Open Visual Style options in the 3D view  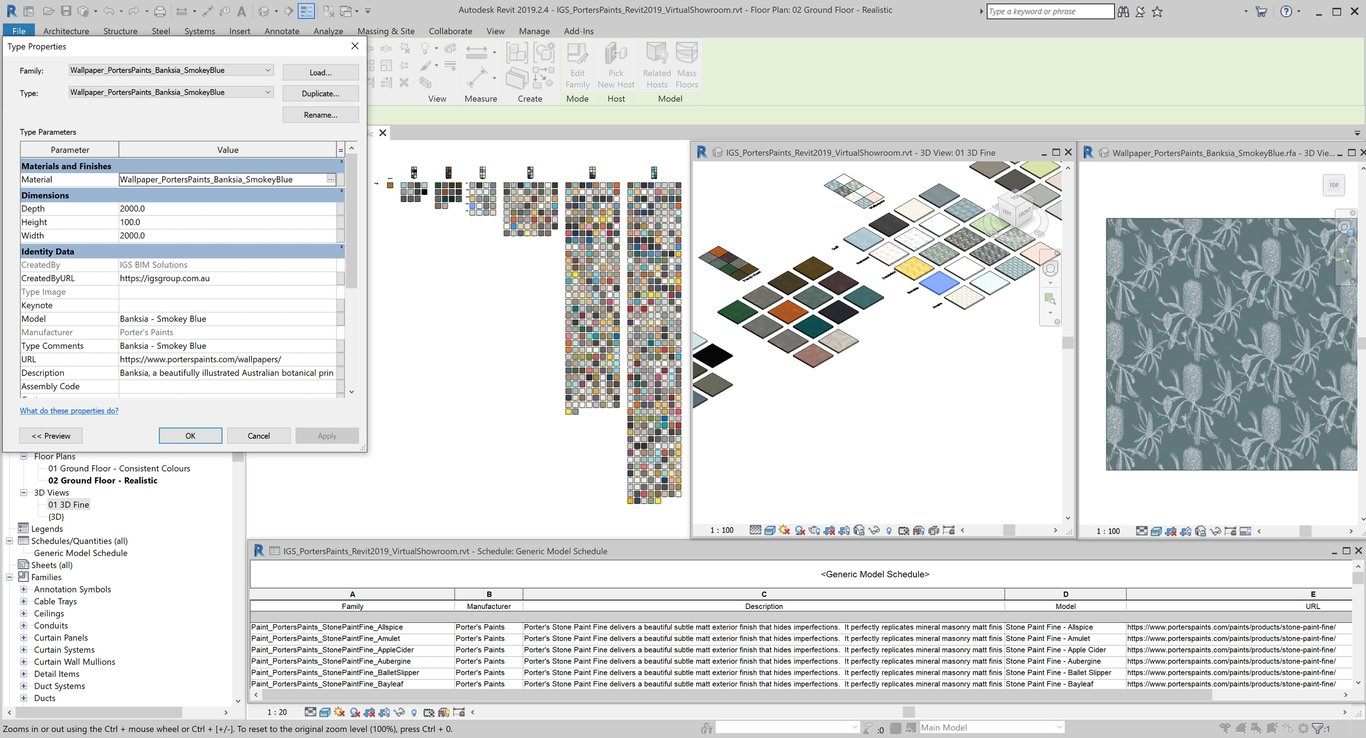770,531
